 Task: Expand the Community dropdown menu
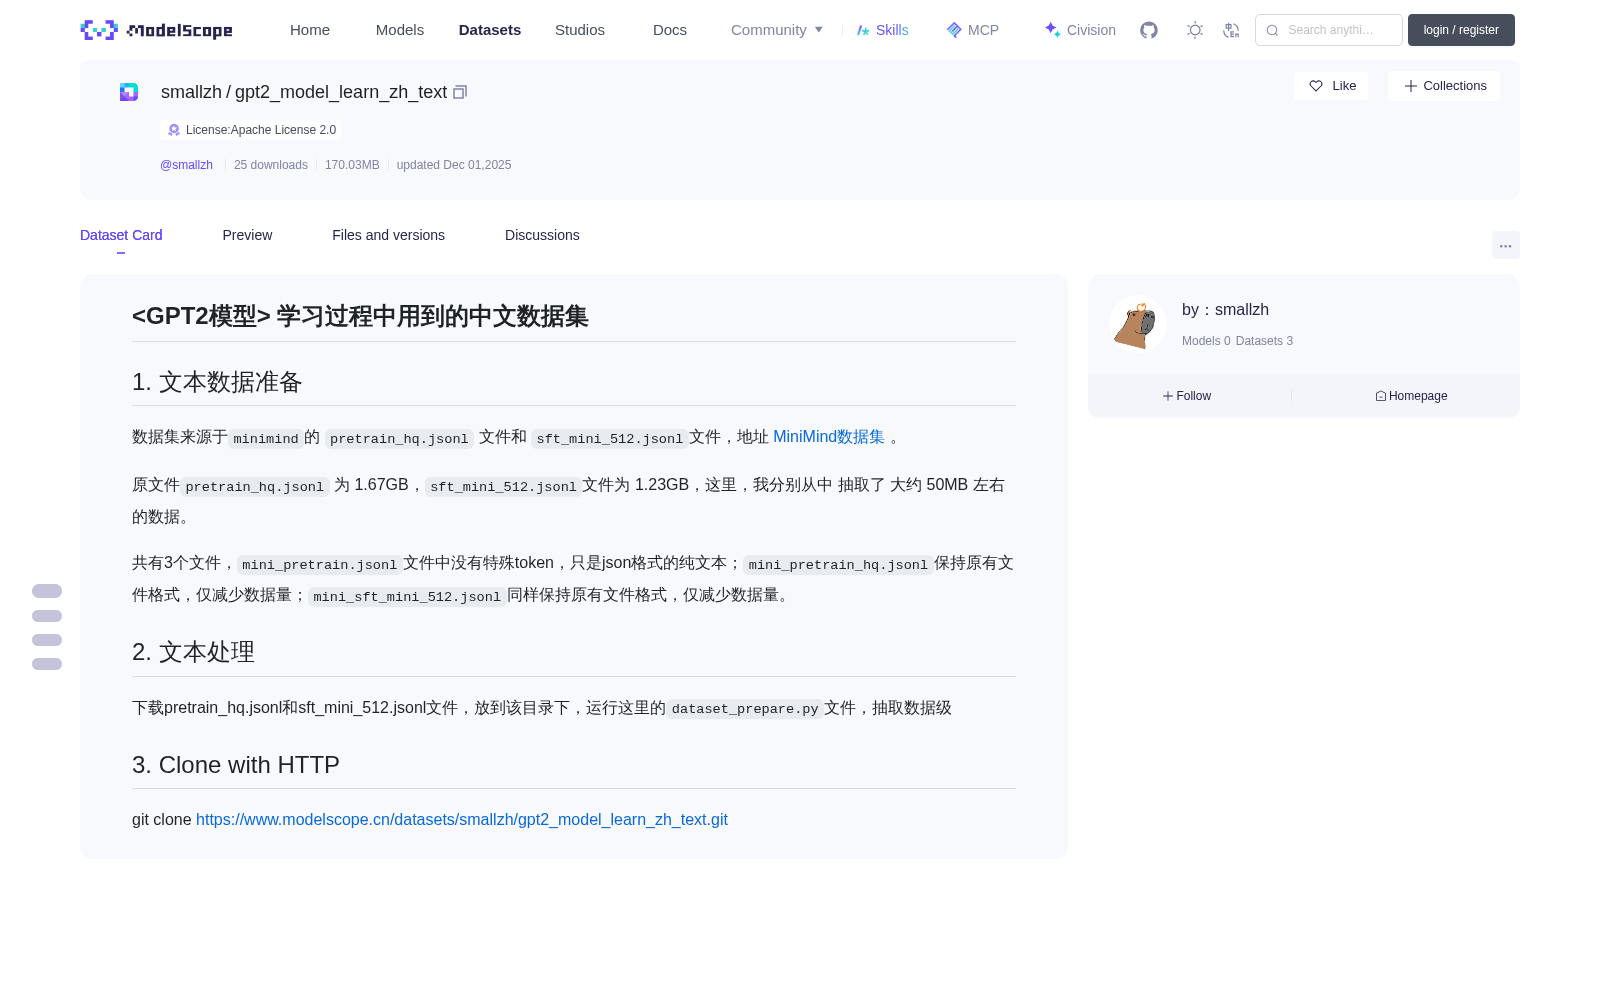(777, 30)
